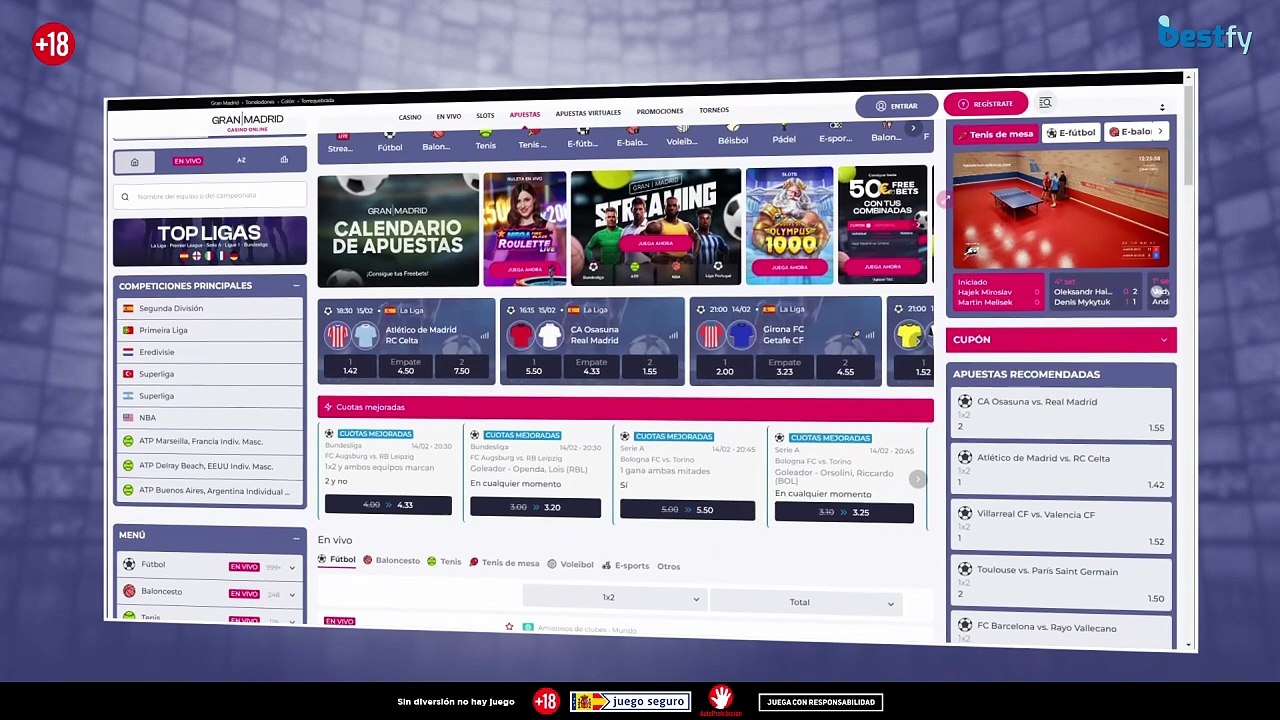Viewport: 1280px width, 720px height.
Task: Click the search magnifier icon in sidebar
Action: 125,196
